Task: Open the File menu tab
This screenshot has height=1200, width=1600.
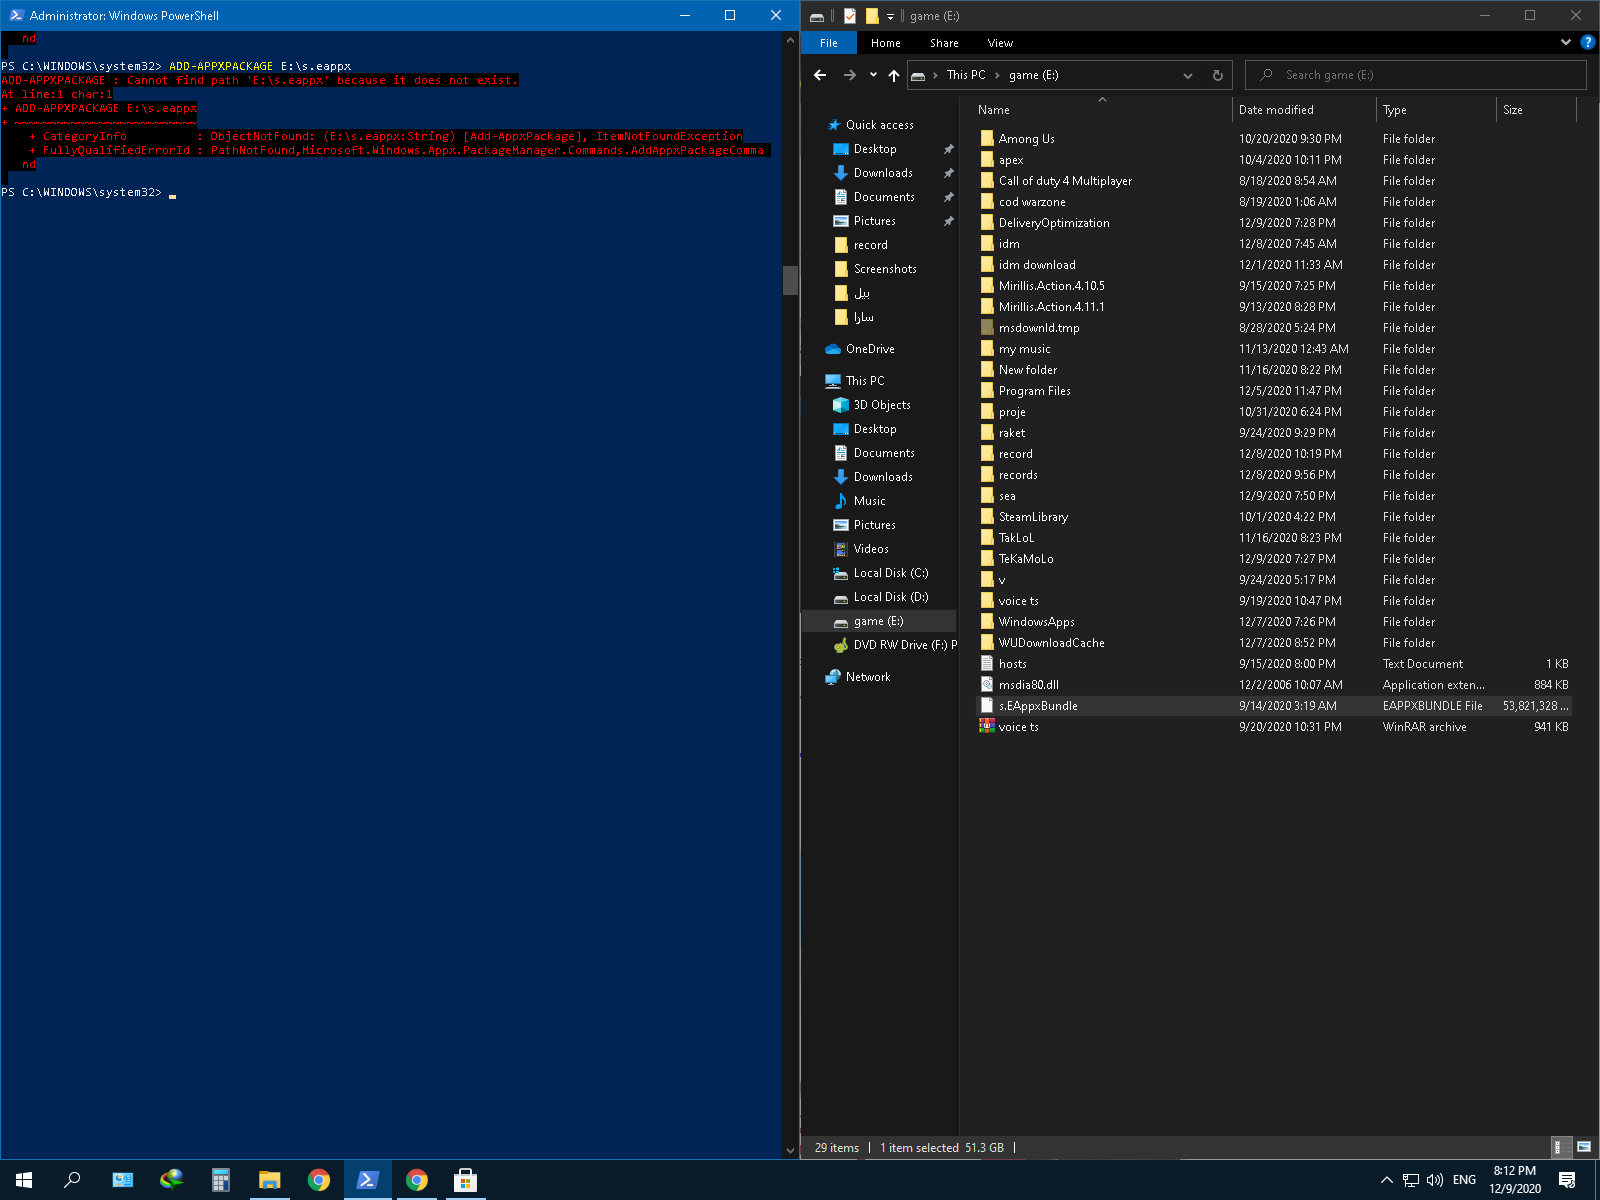Action: coord(829,43)
